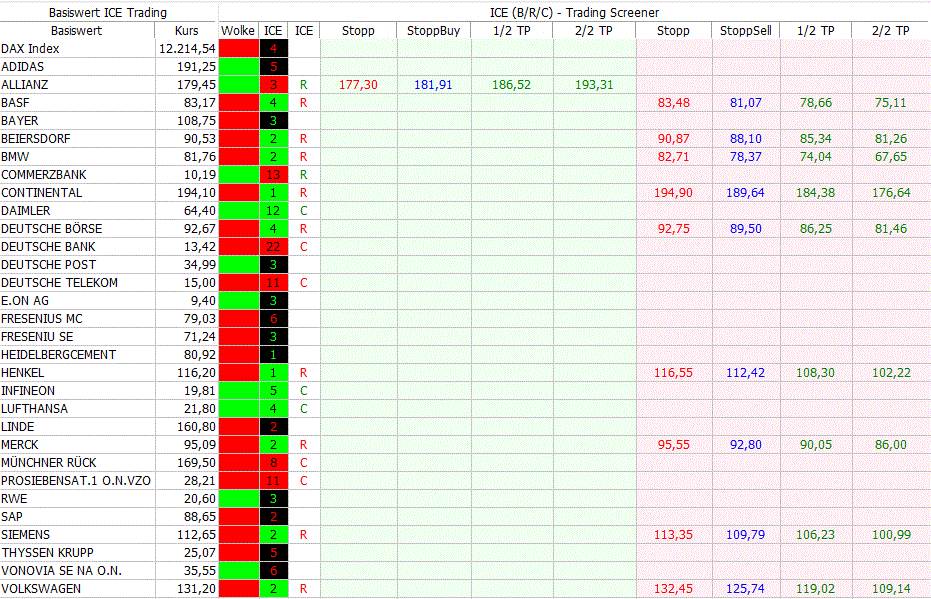Click the "VONOVIA SE NA O.N." row name
Image resolution: width=931 pixels, height=599 pixels.
pos(61,571)
